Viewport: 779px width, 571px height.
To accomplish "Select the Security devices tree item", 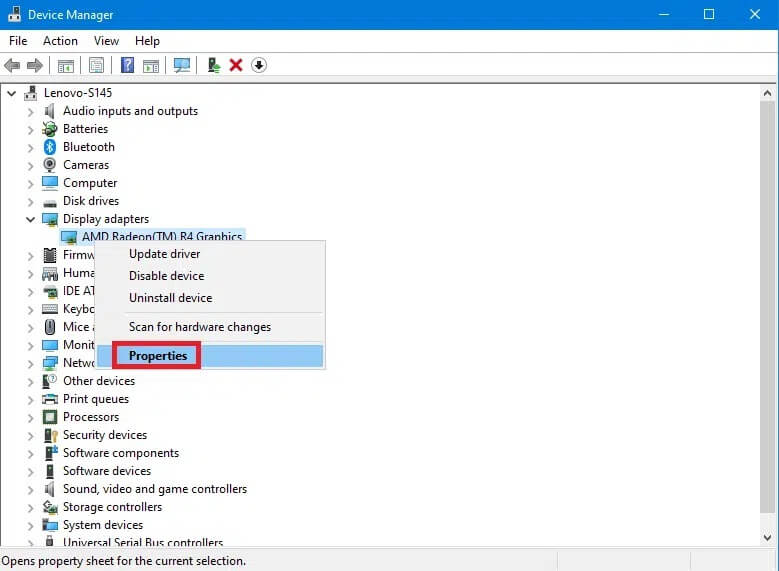I will [105, 435].
